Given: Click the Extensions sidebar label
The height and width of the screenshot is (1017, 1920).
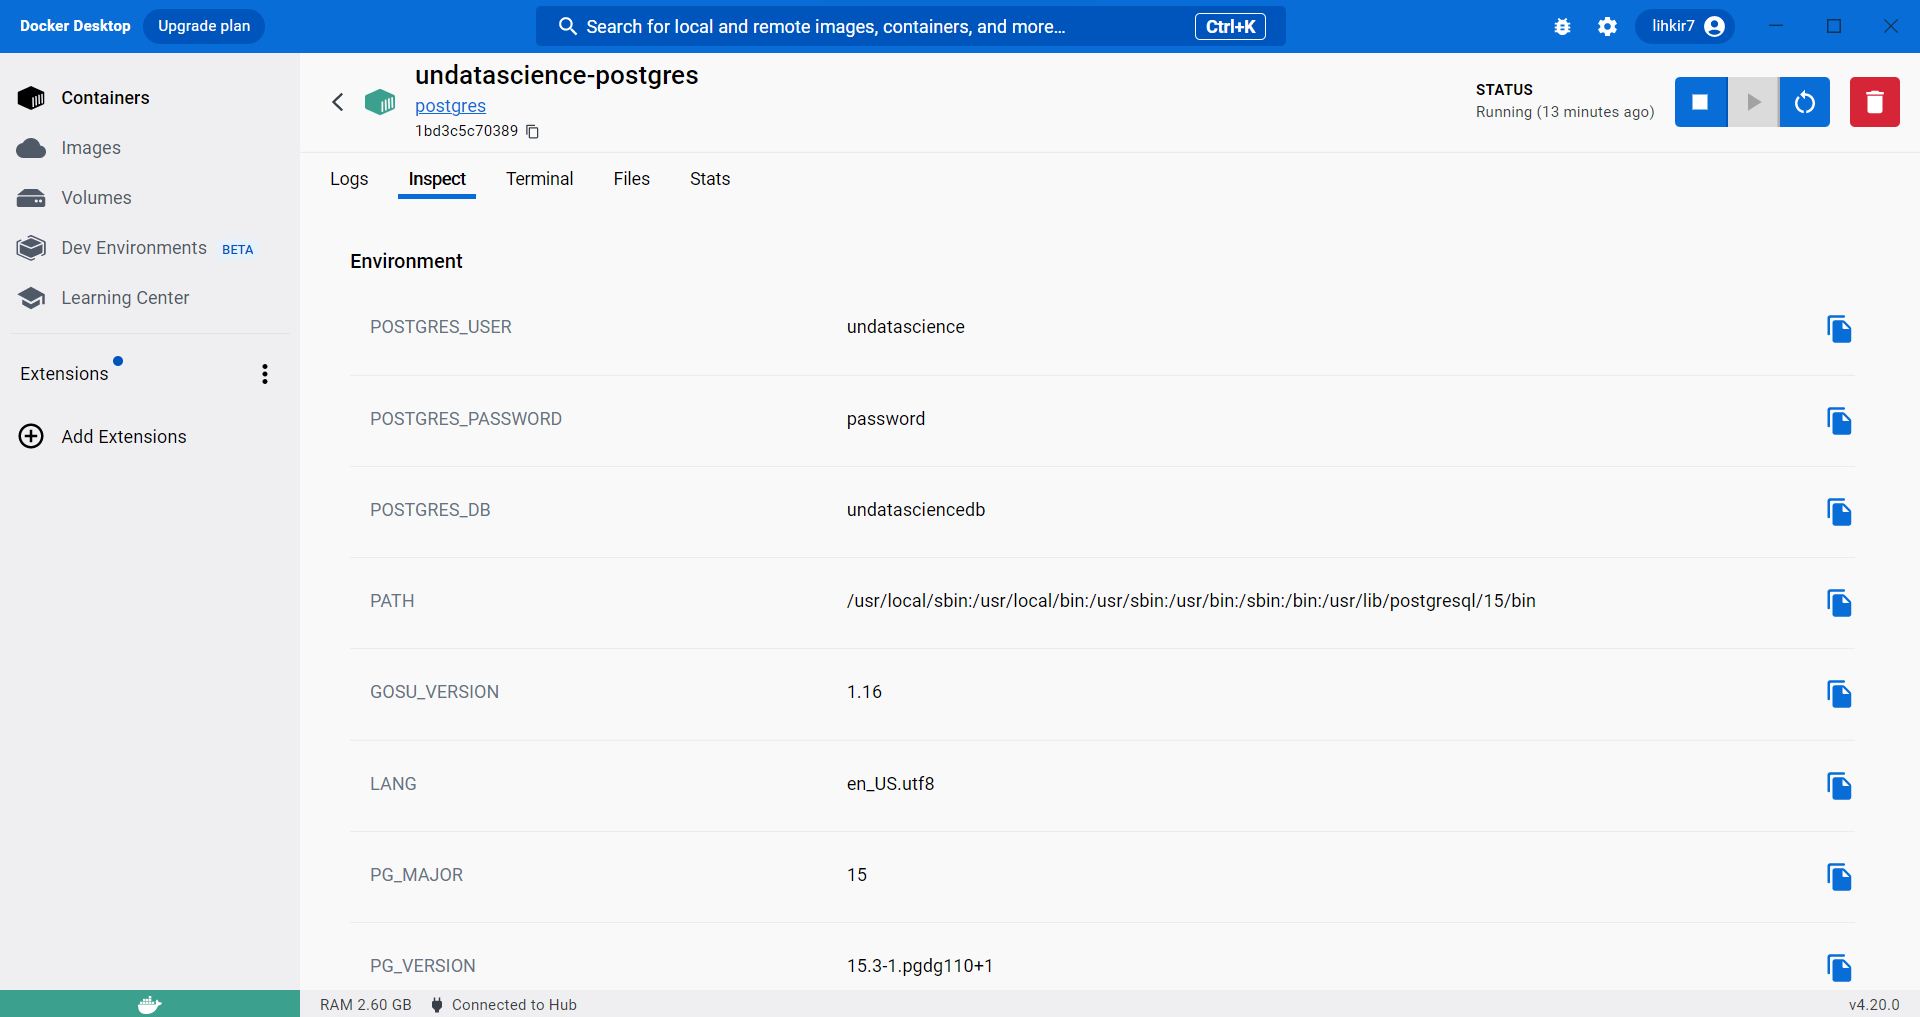Looking at the screenshot, I should [64, 374].
